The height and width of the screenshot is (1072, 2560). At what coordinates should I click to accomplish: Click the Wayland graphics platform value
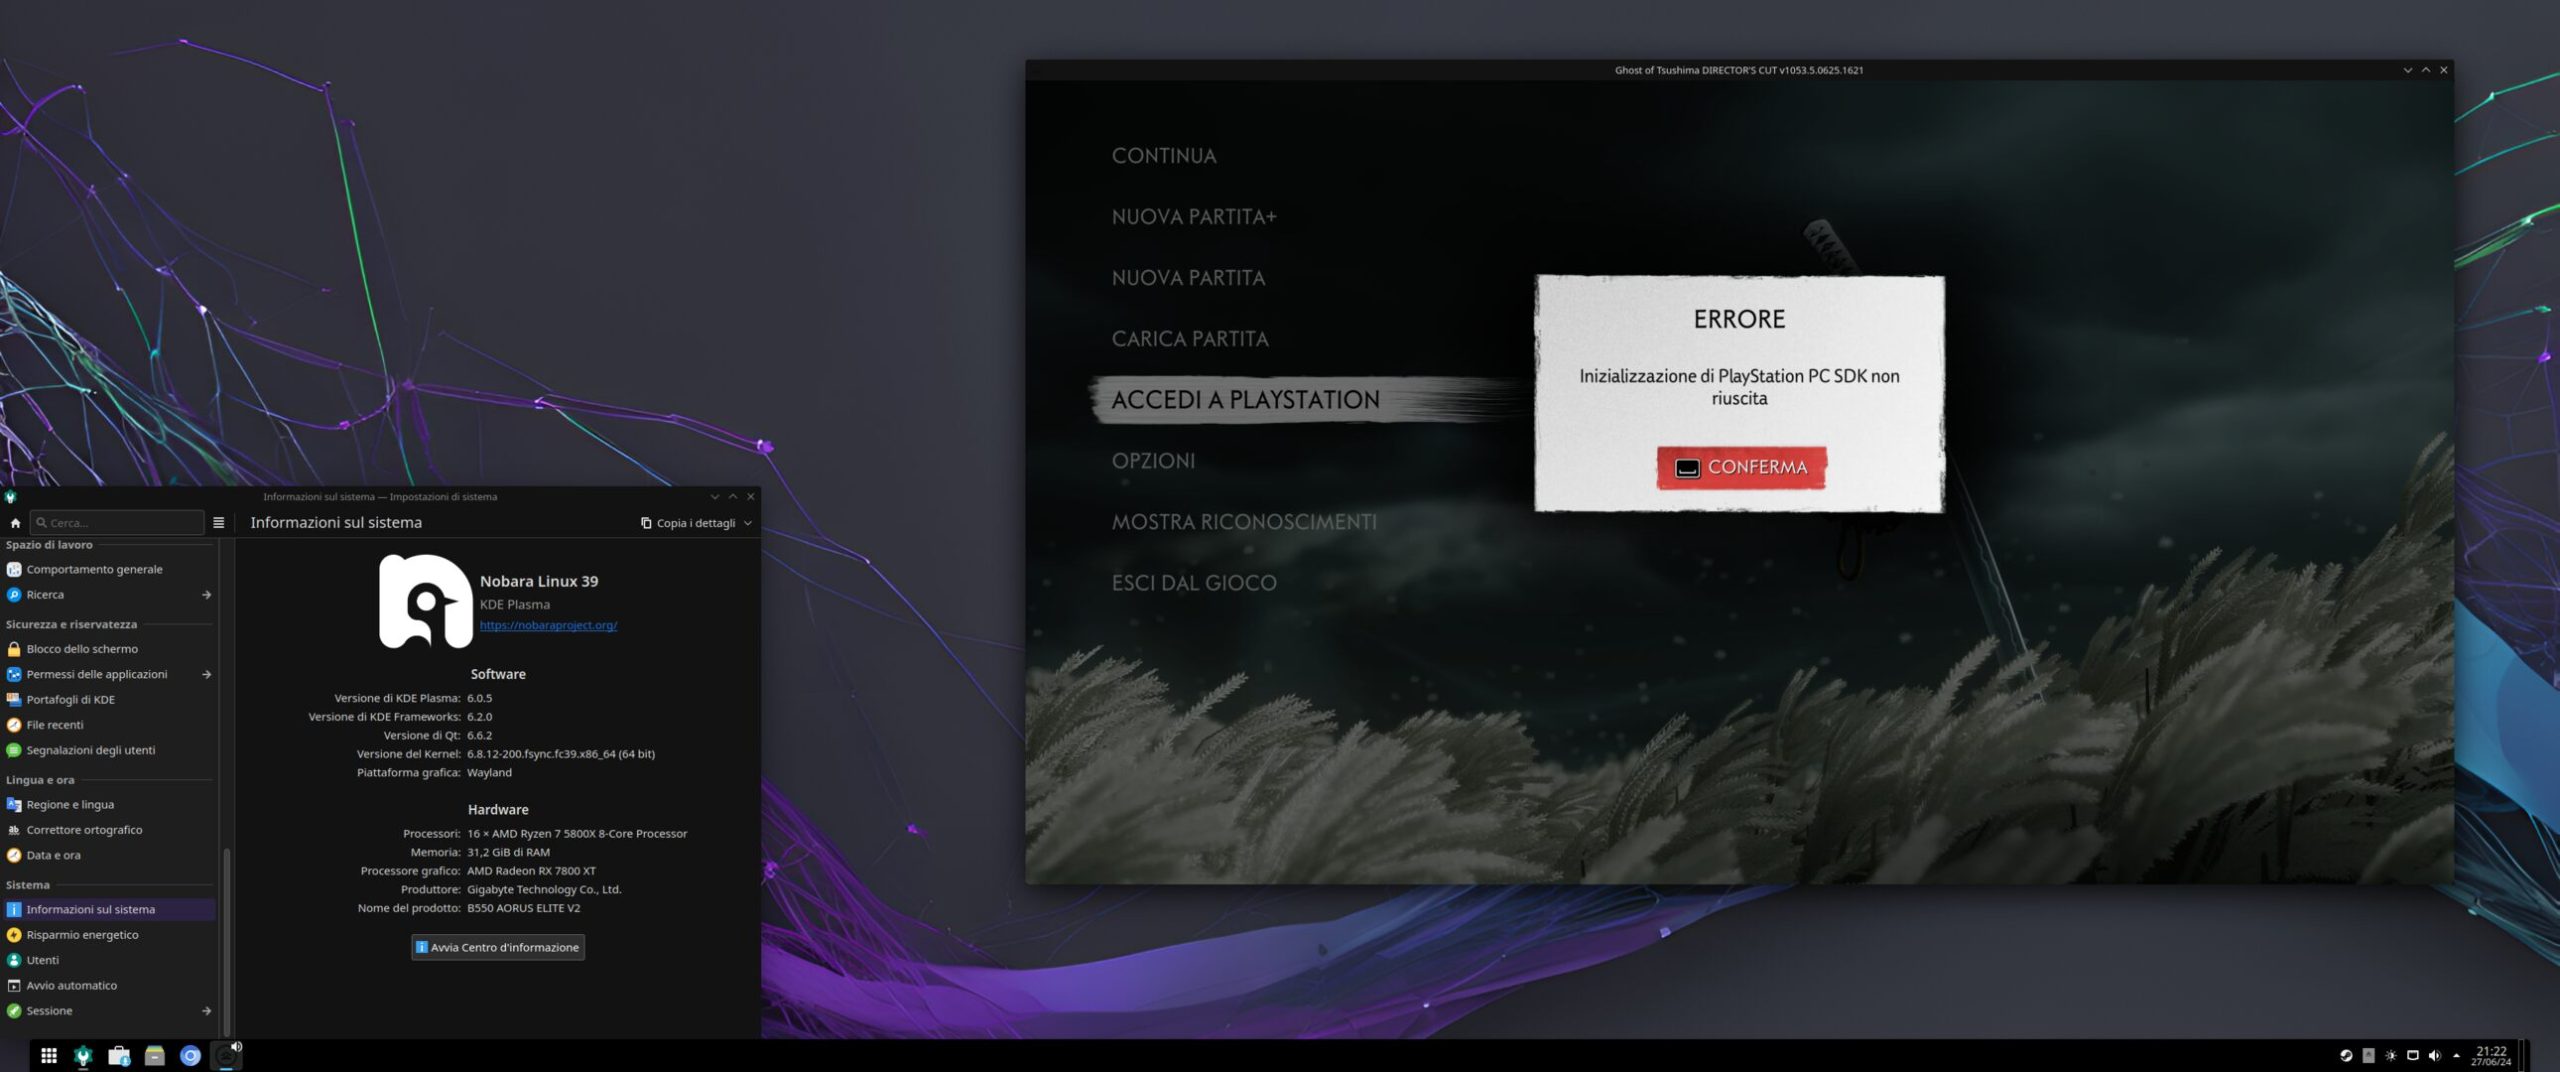(x=489, y=773)
